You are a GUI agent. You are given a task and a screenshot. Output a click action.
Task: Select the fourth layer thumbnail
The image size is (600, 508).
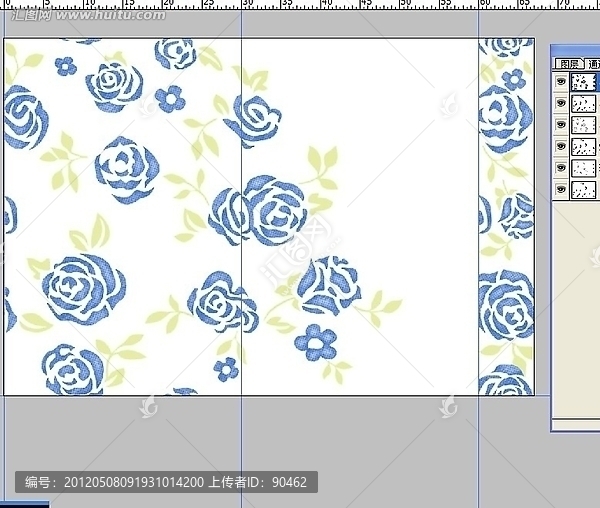[x=584, y=147]
